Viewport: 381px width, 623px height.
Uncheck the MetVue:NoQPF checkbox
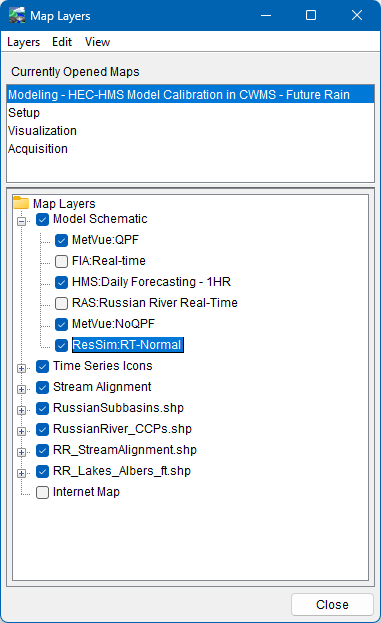click(62, 324)
